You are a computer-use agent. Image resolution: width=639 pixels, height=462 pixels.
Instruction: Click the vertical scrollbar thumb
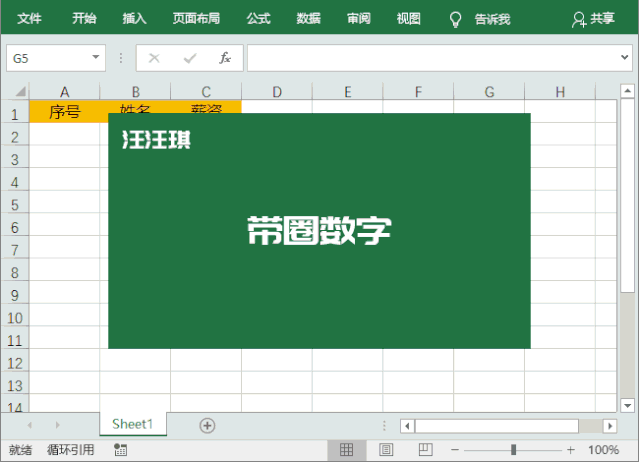tap(628, 195)
